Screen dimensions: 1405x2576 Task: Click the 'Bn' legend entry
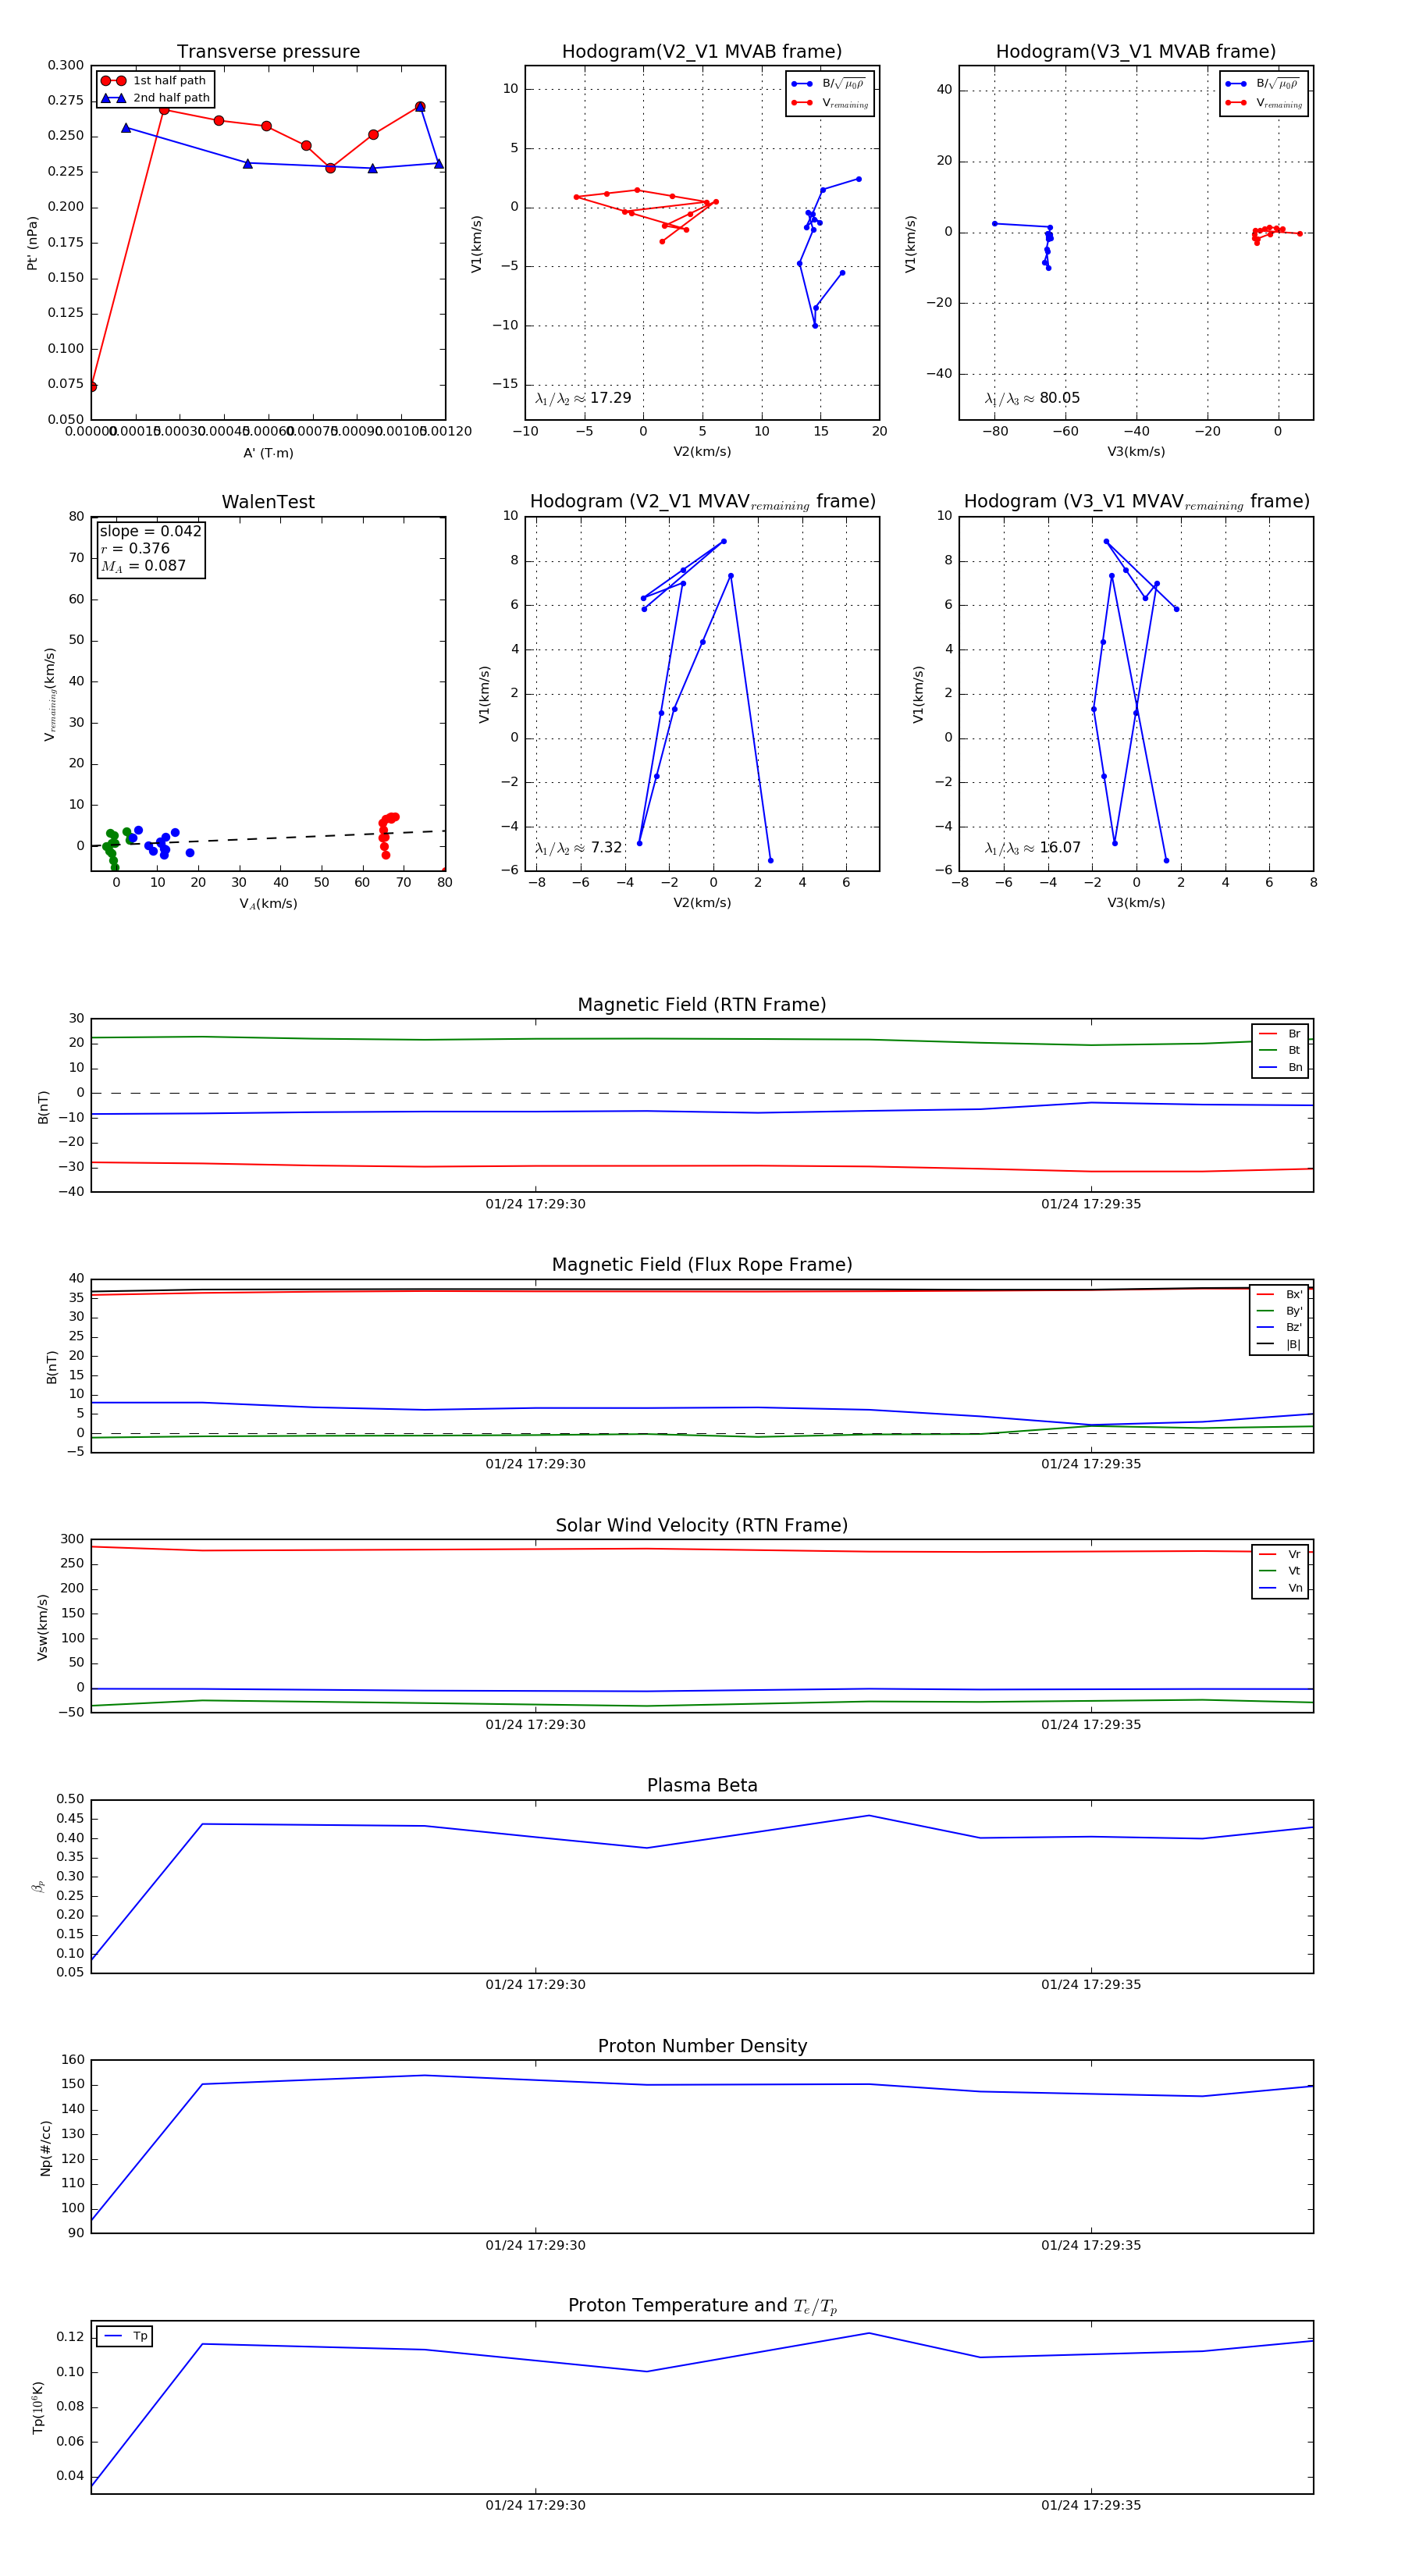pos(1280,1067)
